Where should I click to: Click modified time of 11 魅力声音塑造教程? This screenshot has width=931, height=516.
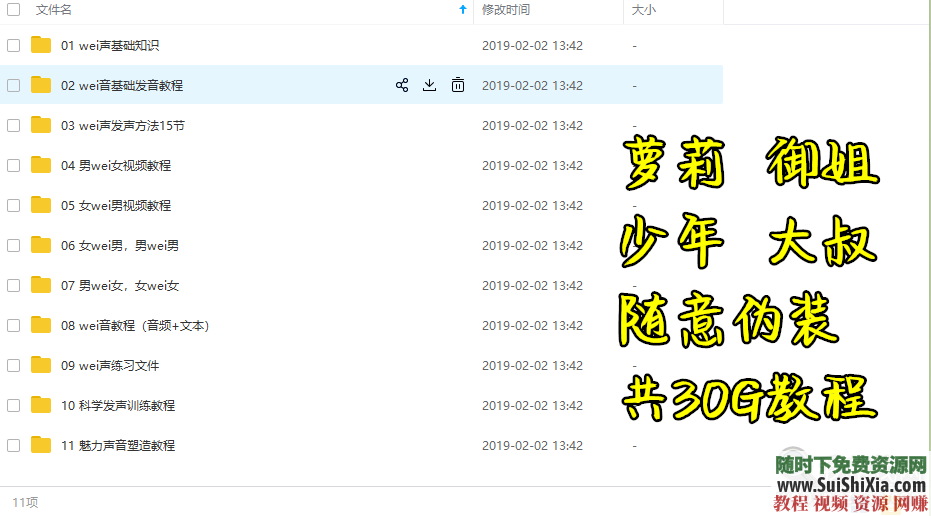coord(532,445)
